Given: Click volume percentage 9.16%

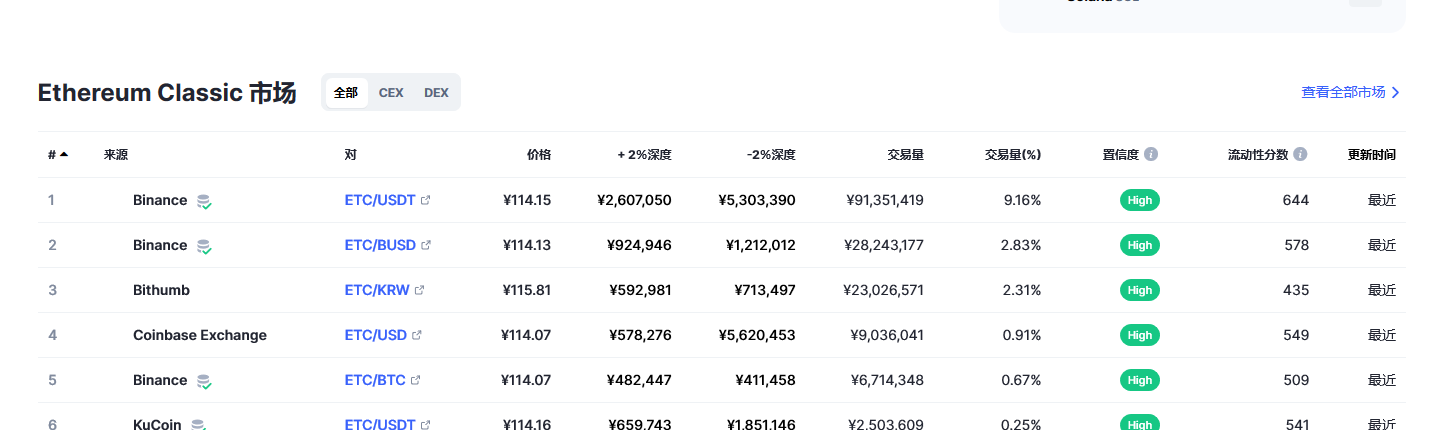Looking at the screenshot, I should 1022,200.
